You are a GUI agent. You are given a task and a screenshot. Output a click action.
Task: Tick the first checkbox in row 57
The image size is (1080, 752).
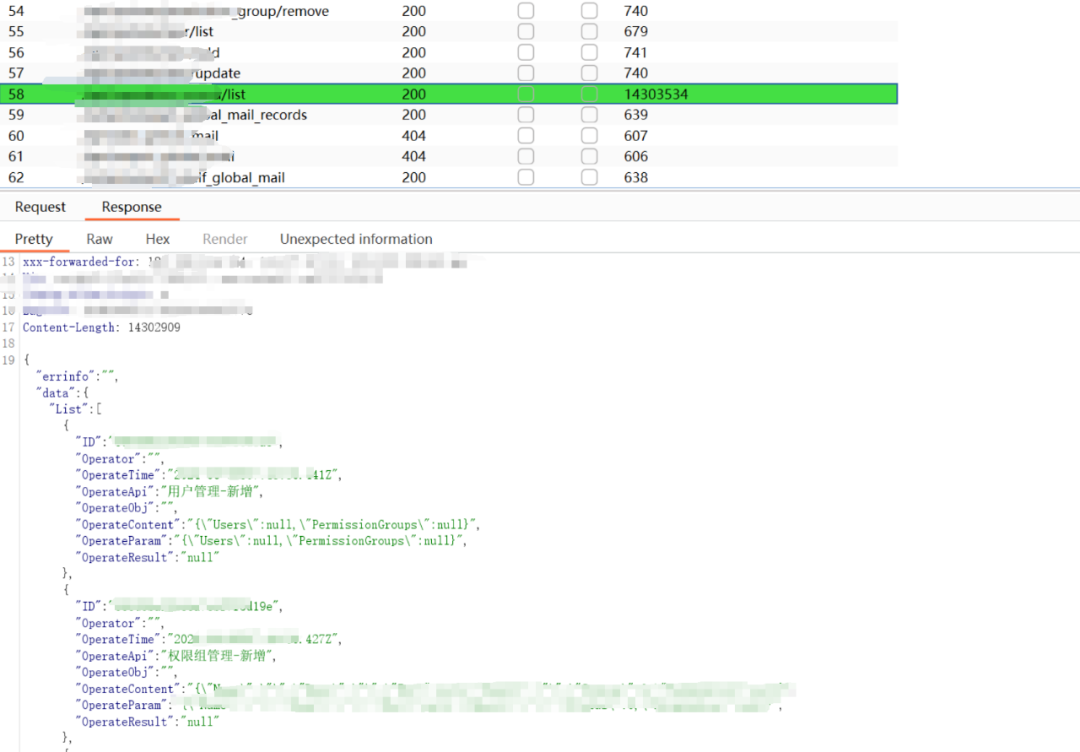click(x=526, y=73)
